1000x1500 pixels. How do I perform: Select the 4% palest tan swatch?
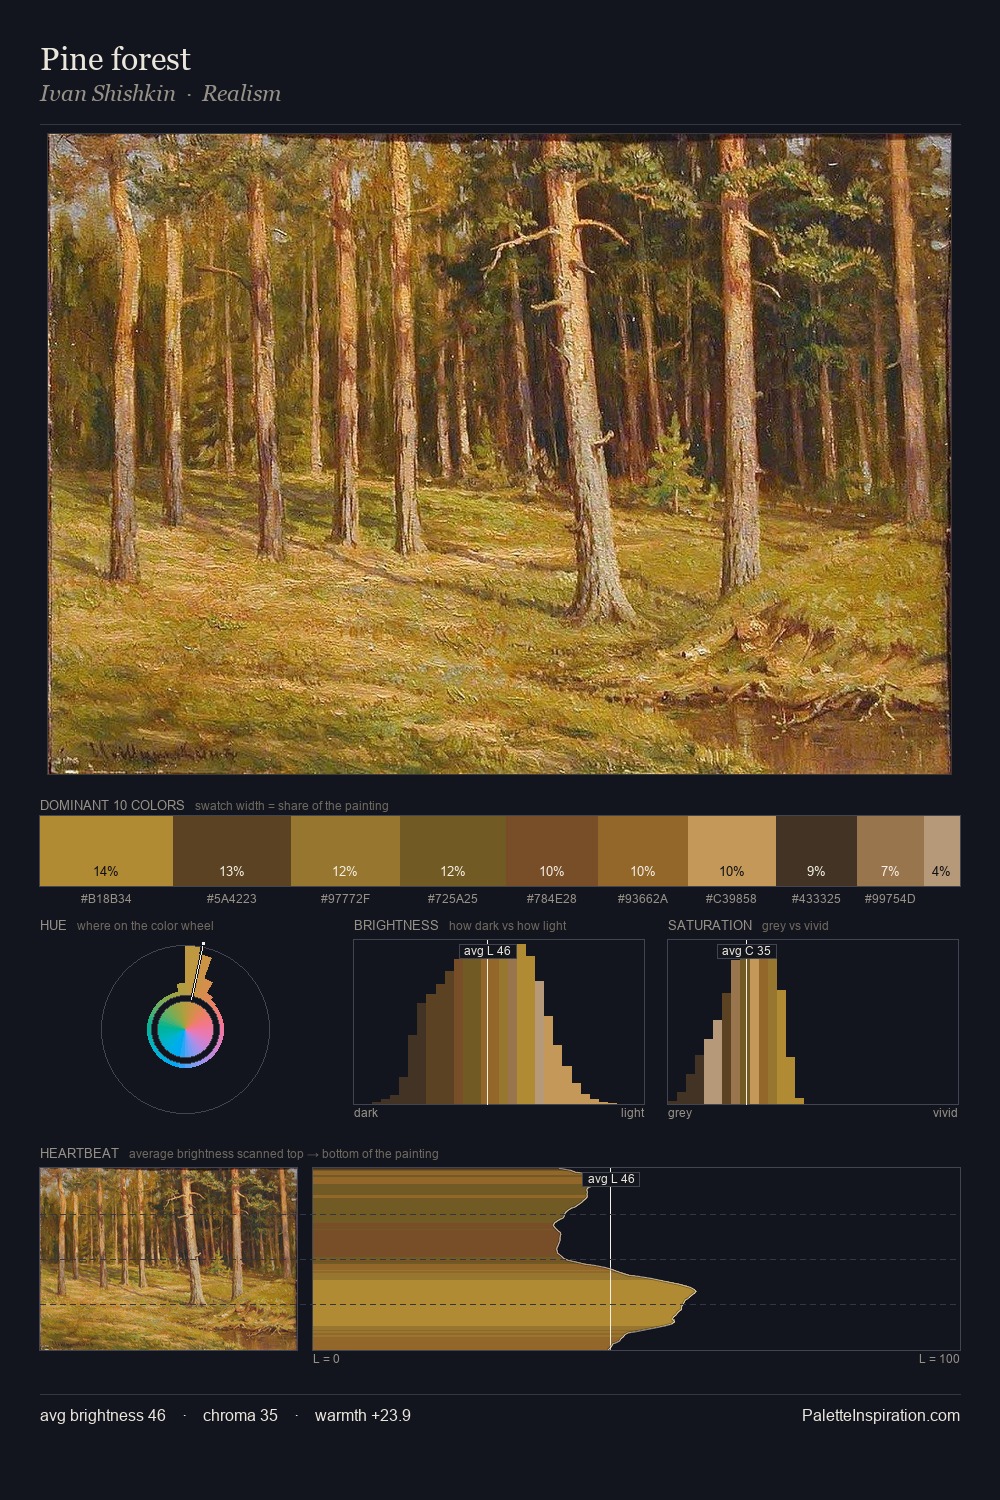coord(942,851)
